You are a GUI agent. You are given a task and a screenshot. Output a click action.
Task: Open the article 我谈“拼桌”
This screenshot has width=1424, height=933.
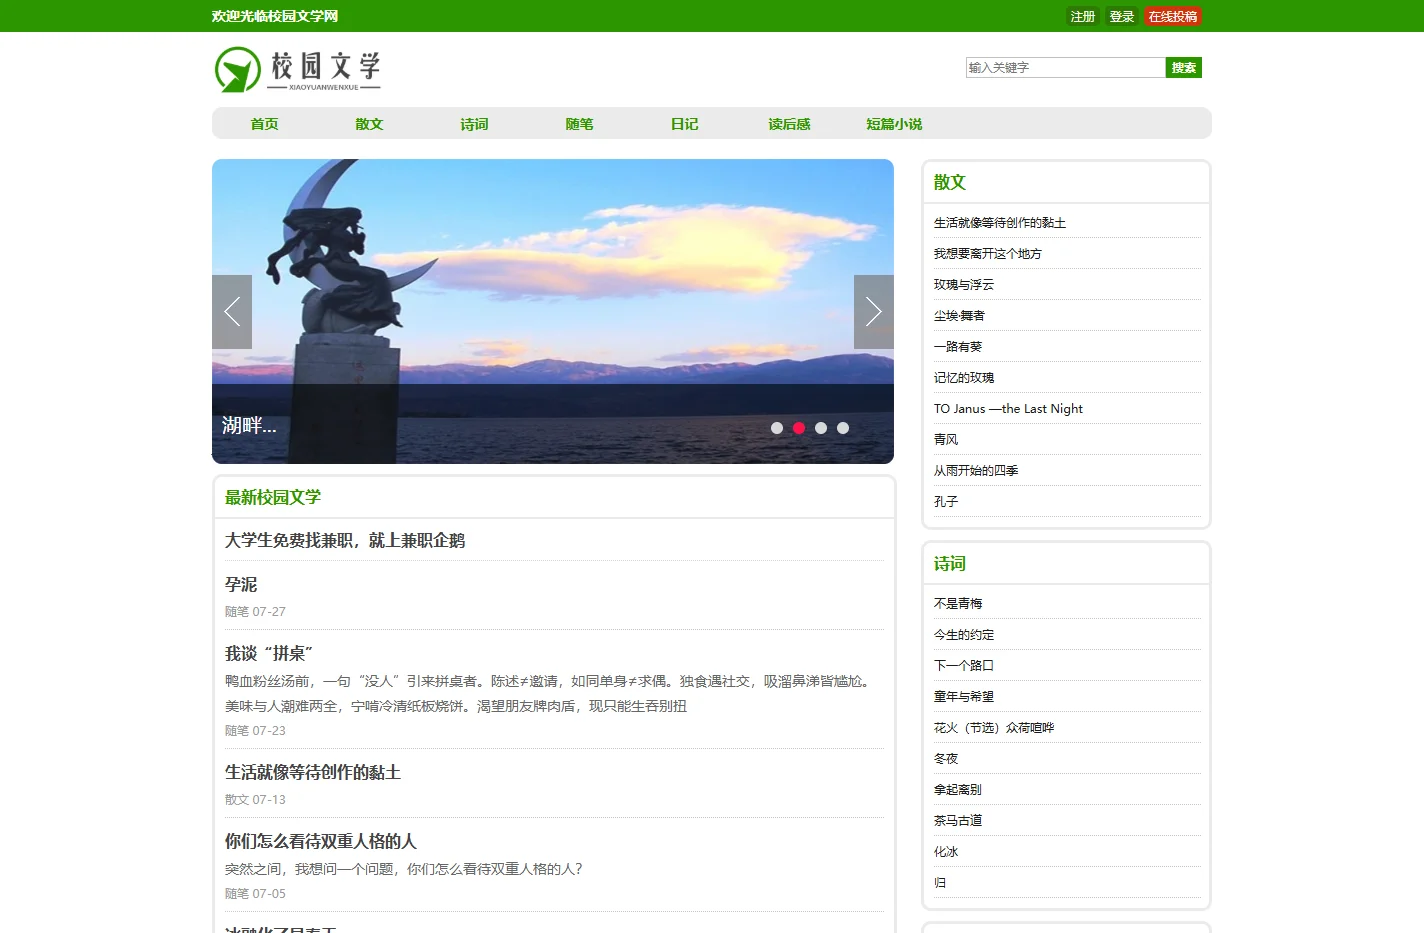[x=269, y=653]
